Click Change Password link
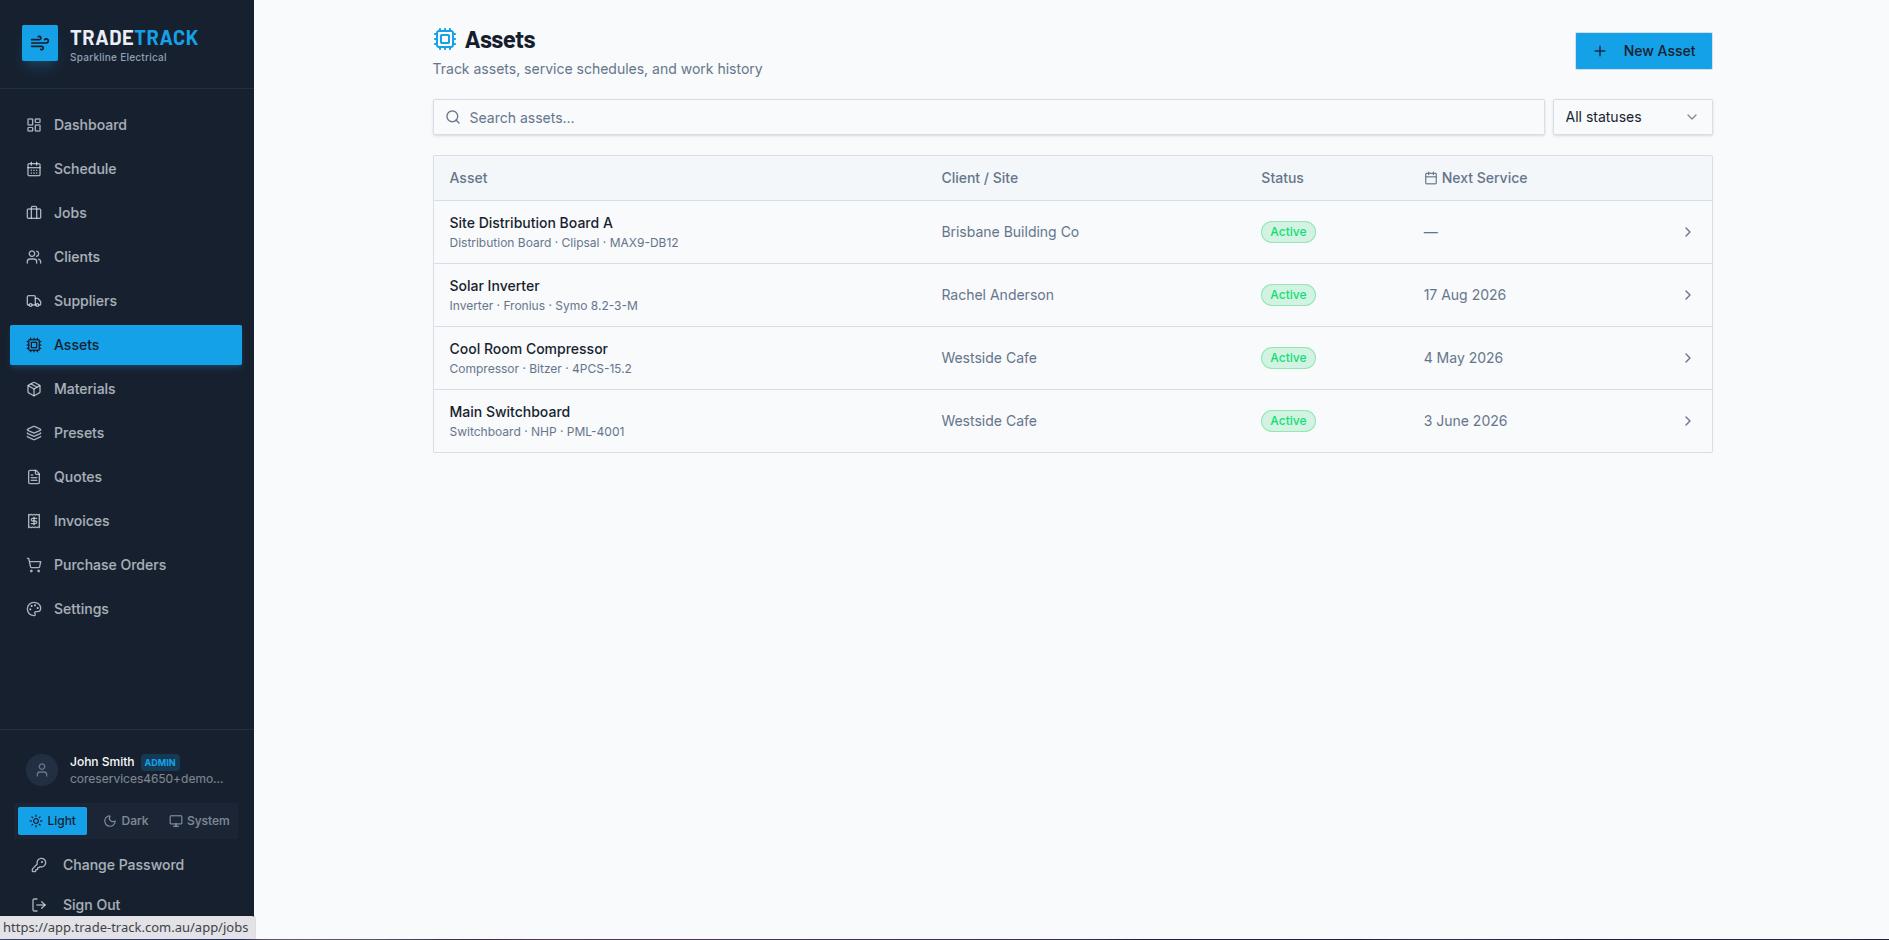The height and width of the screenshot is (940, 1889). (123, 865)
